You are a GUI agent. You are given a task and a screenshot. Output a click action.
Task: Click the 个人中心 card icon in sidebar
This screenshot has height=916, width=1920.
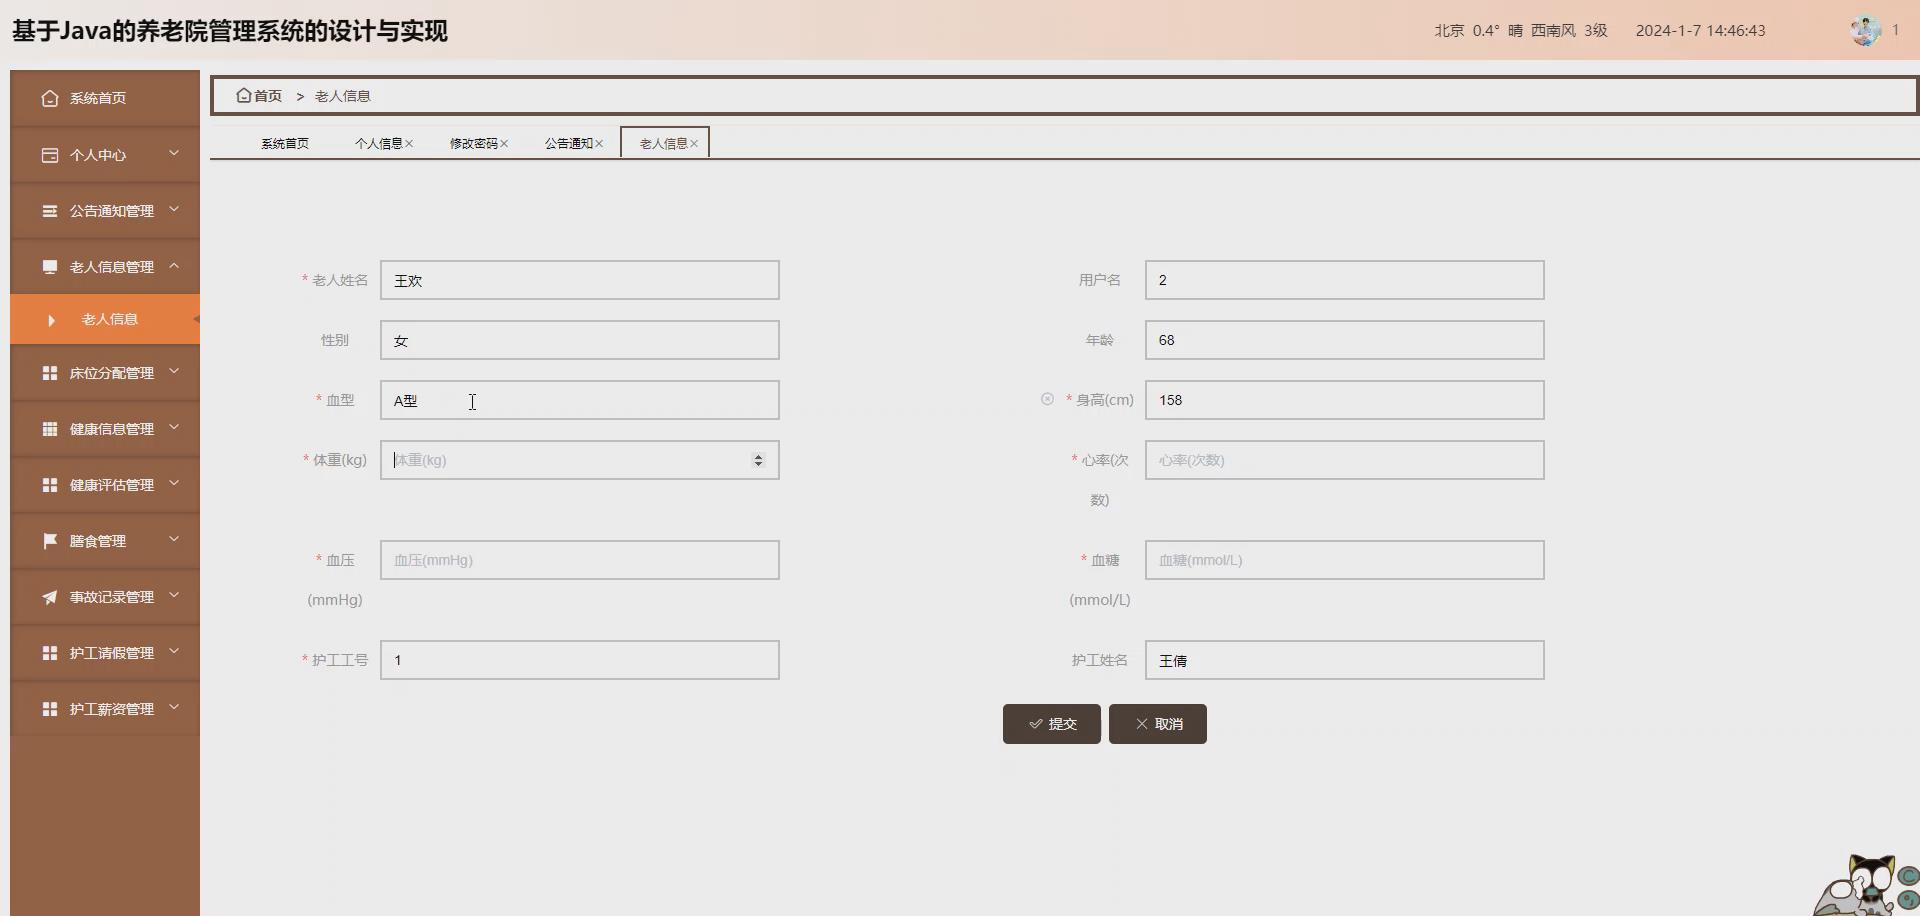(50, 155)
